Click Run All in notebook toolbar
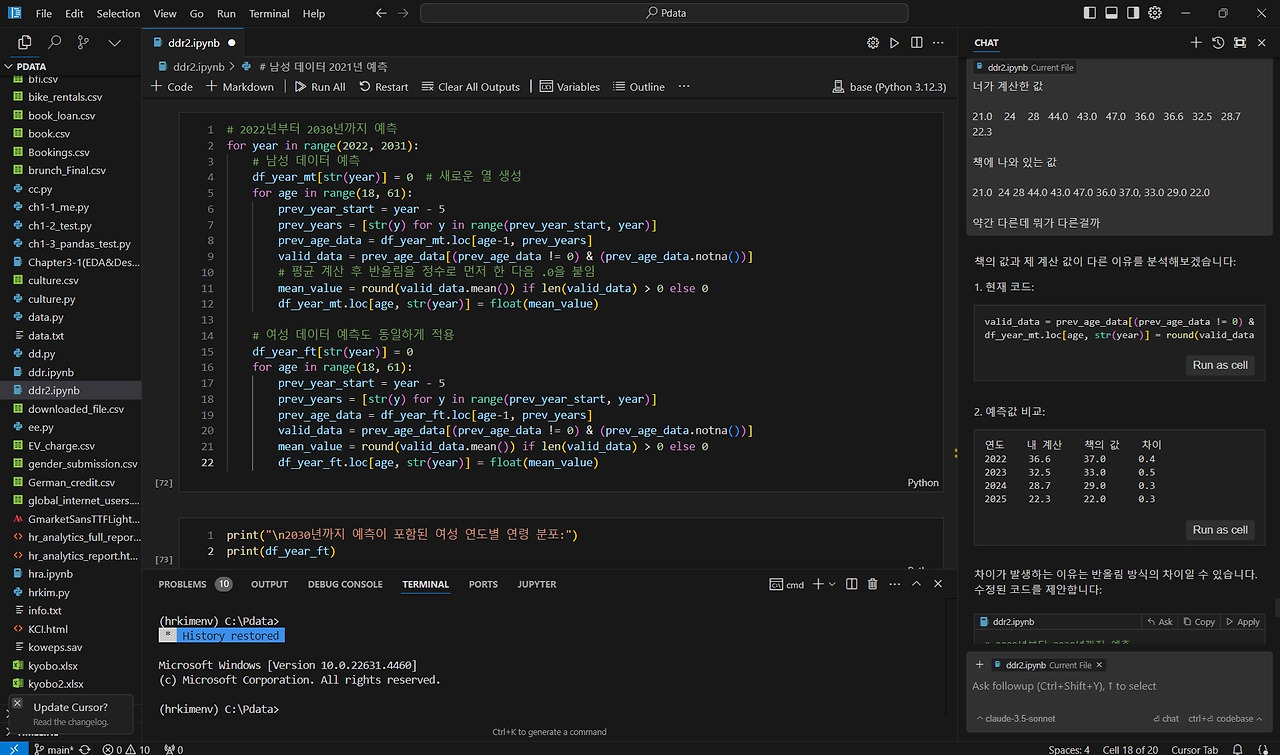This screenshot has width=1280, height=755. tap(320, 87)
